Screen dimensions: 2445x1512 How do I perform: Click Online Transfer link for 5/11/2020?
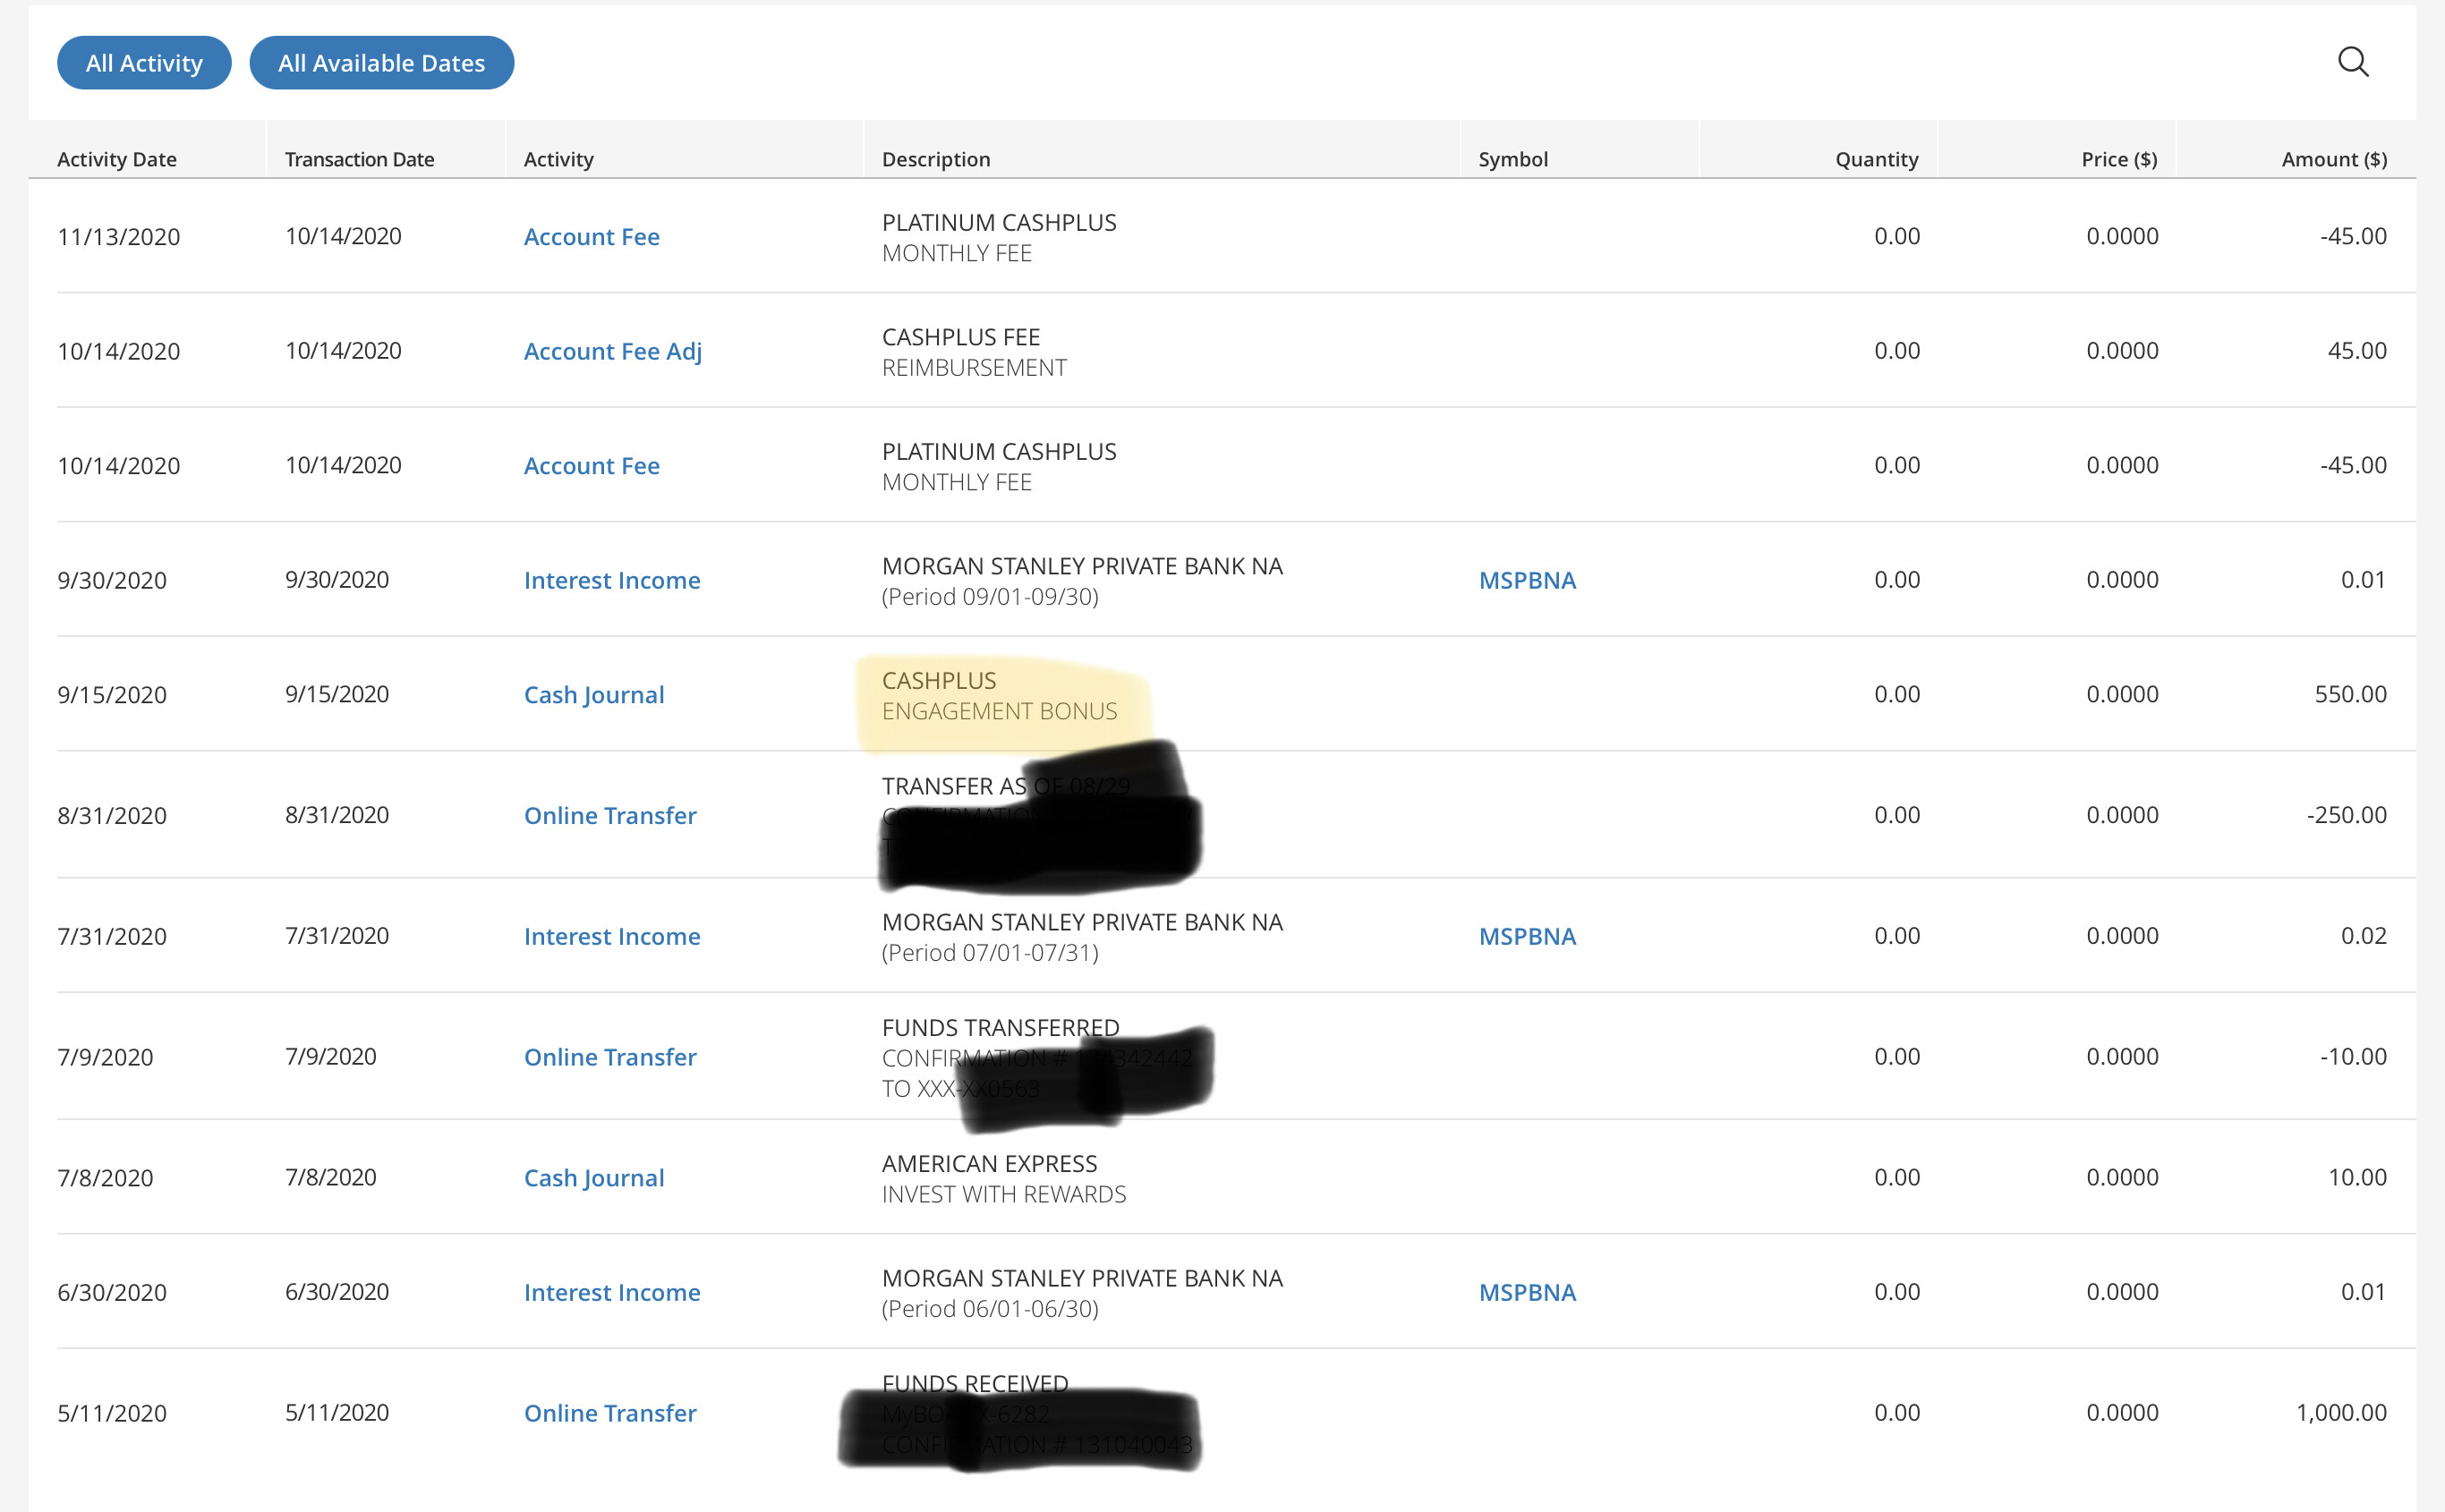coord(609,1413)
